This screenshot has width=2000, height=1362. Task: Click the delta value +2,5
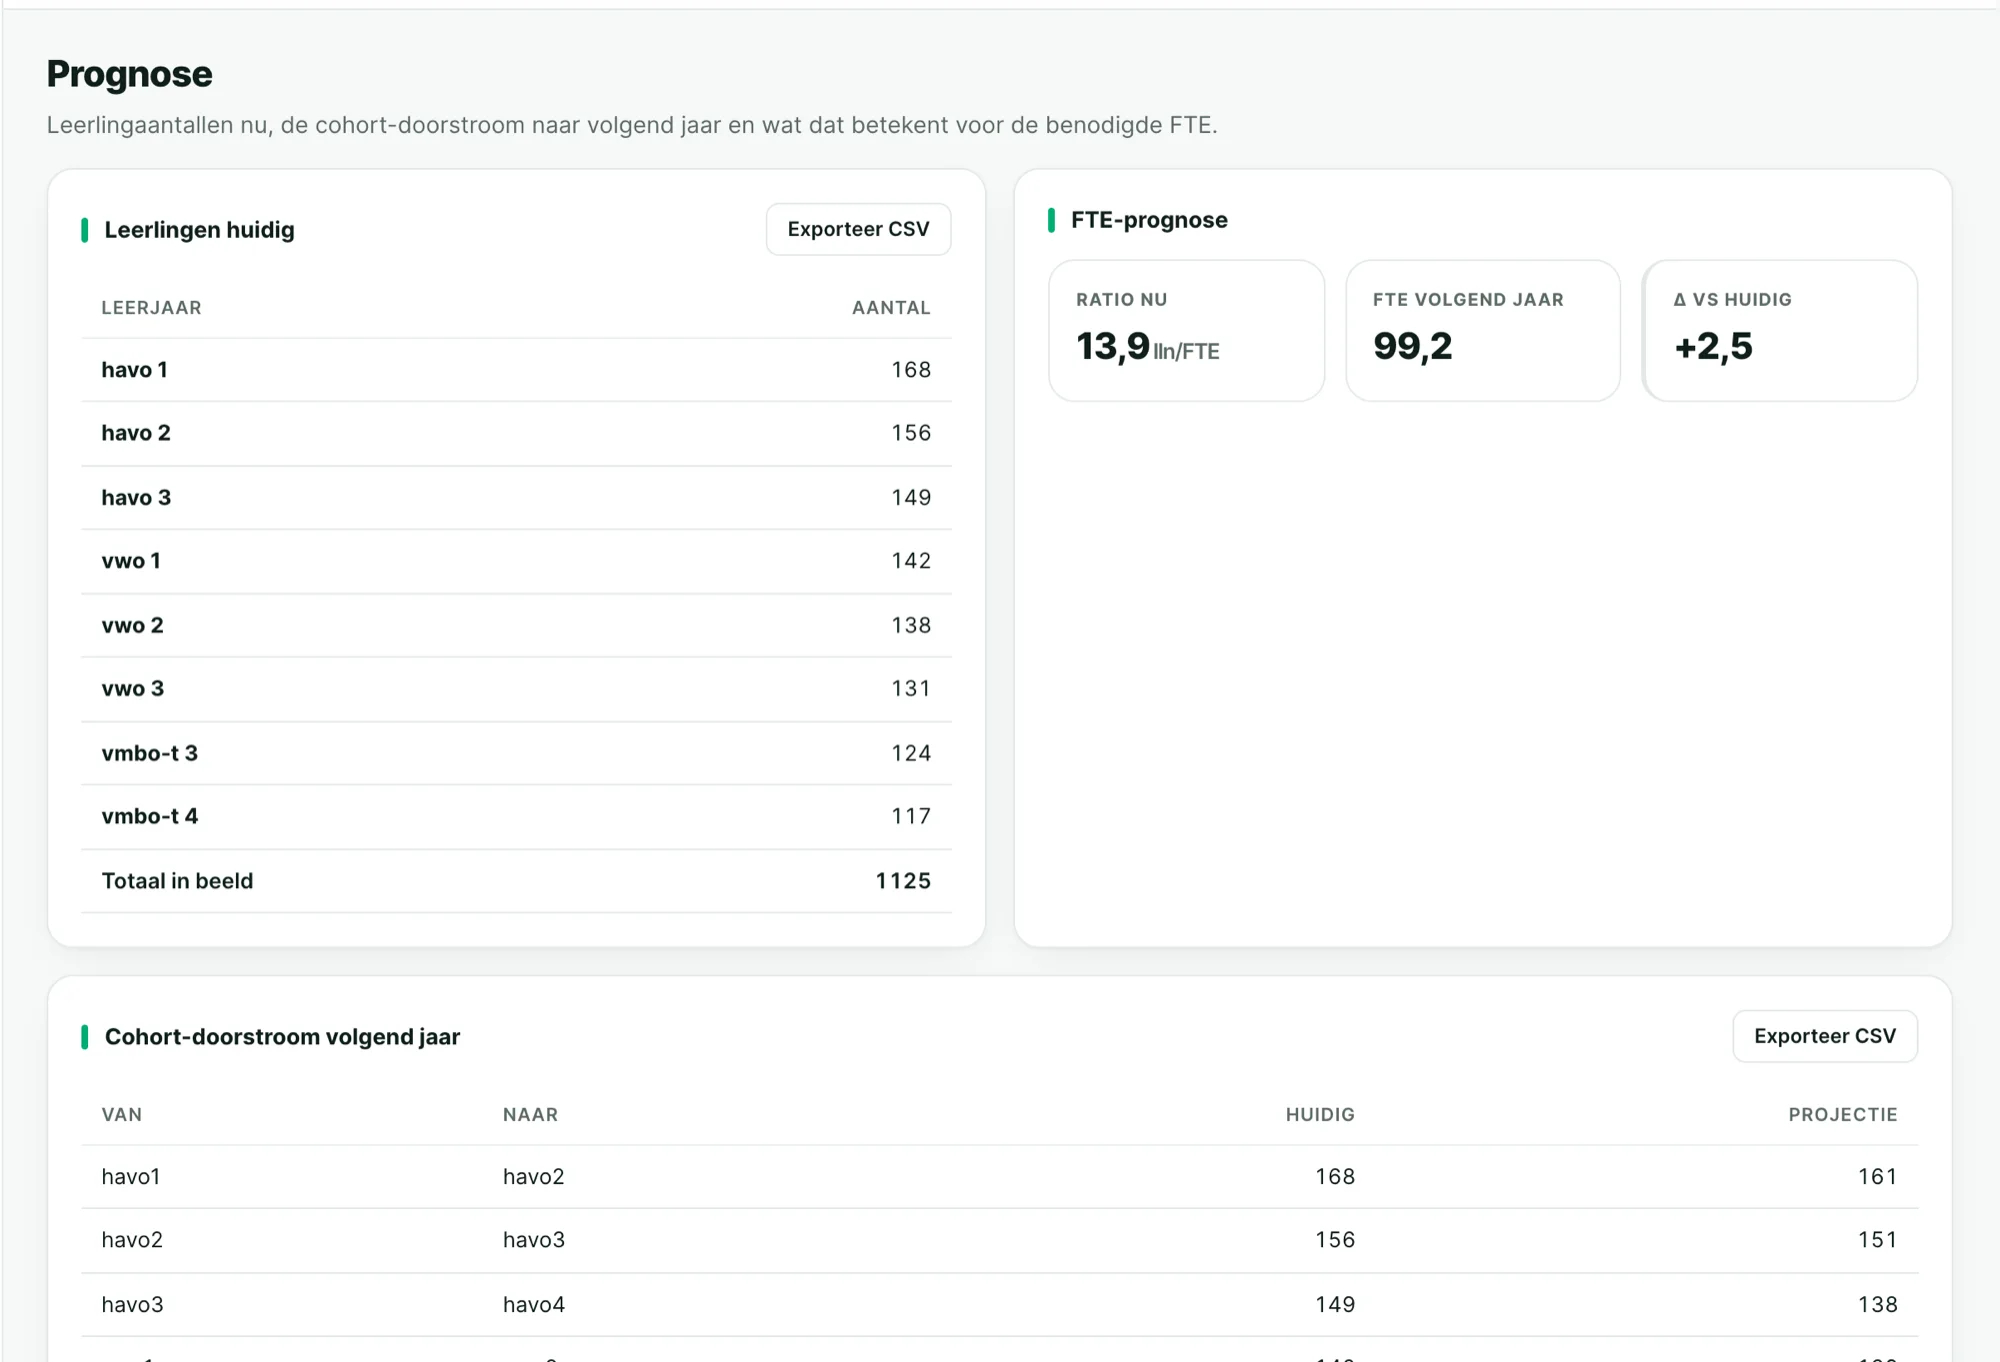pos(1713,346)
